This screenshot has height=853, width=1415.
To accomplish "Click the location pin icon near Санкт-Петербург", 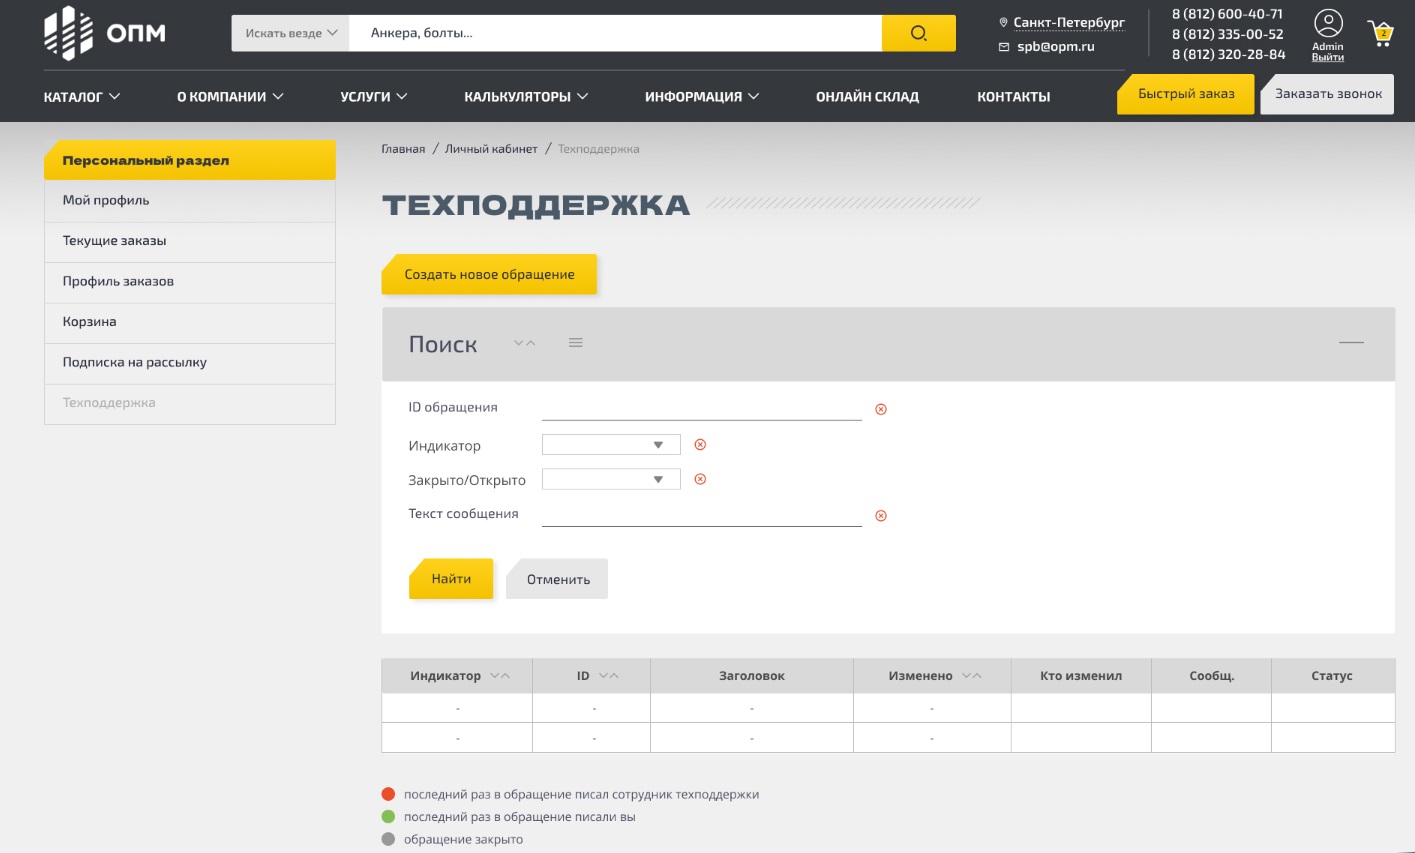I will pos(1003,21).
